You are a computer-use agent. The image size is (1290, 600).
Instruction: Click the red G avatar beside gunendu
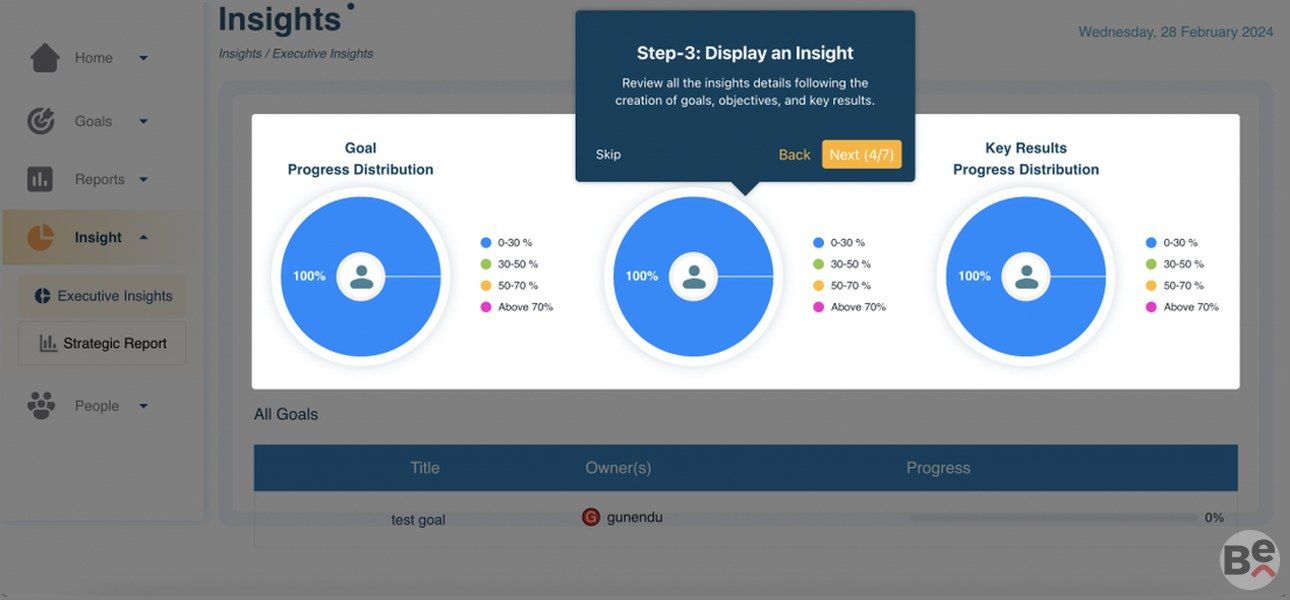(x=591, y=517)
